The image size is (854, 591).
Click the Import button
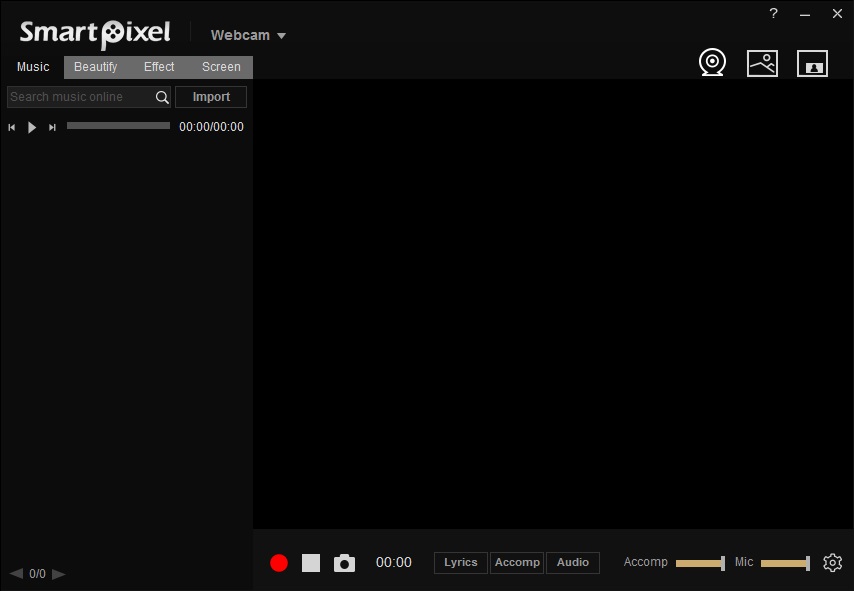tap(210, 96)
